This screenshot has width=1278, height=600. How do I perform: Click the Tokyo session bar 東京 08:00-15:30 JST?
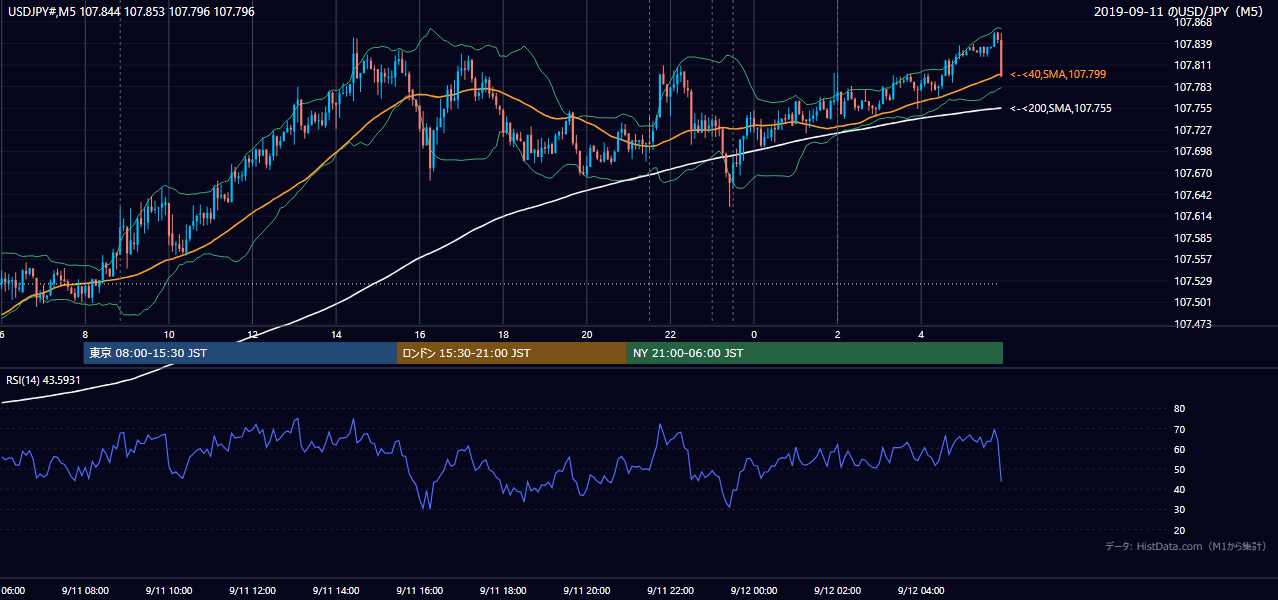click(240, 353)
